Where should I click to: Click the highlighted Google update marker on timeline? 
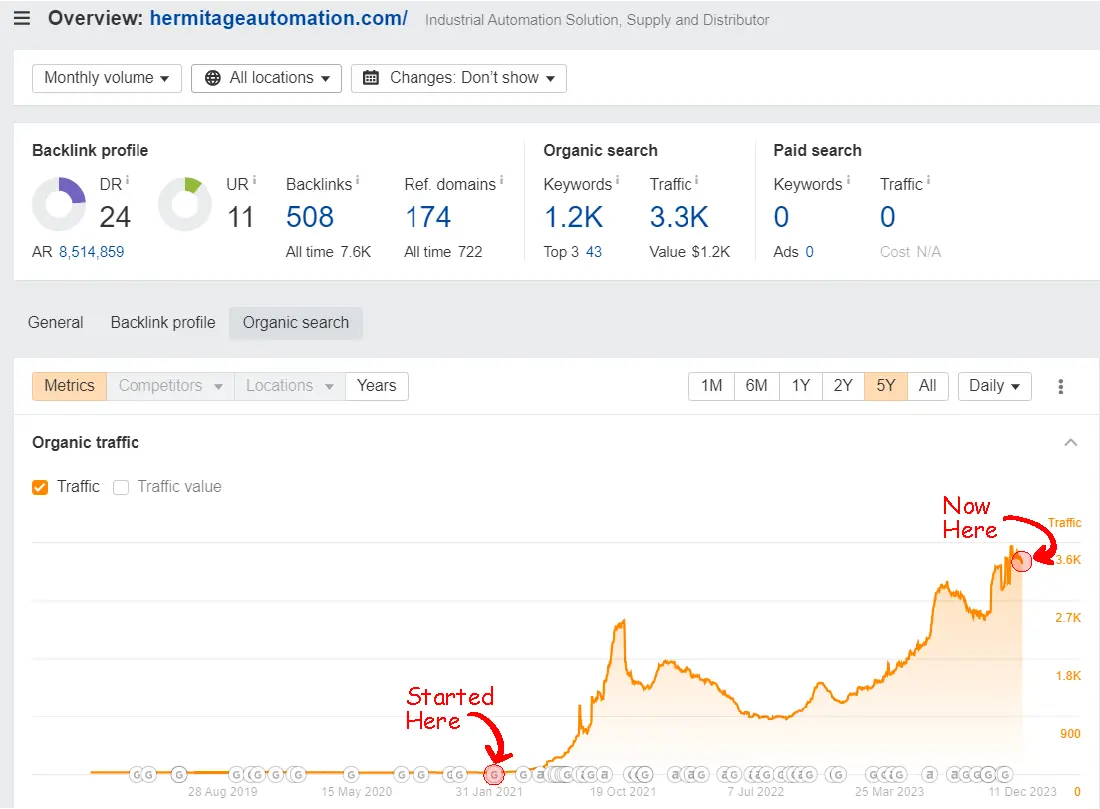[493, 774]
